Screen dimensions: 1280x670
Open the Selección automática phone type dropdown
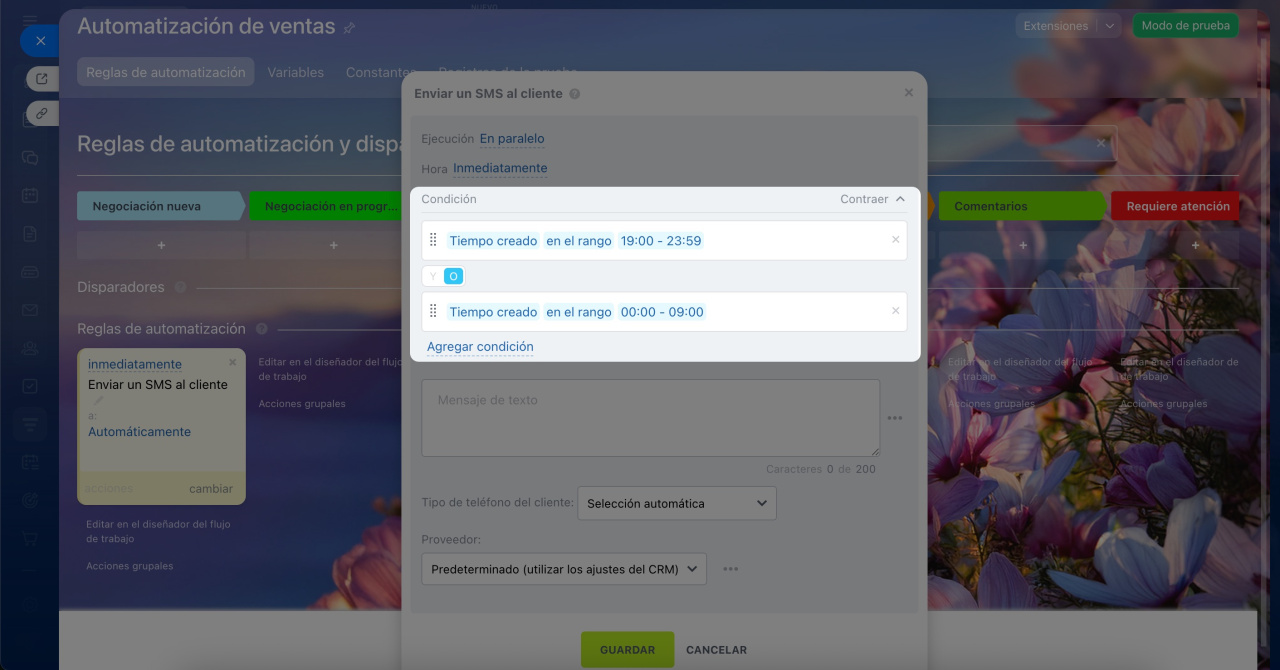tap(677, 503)
